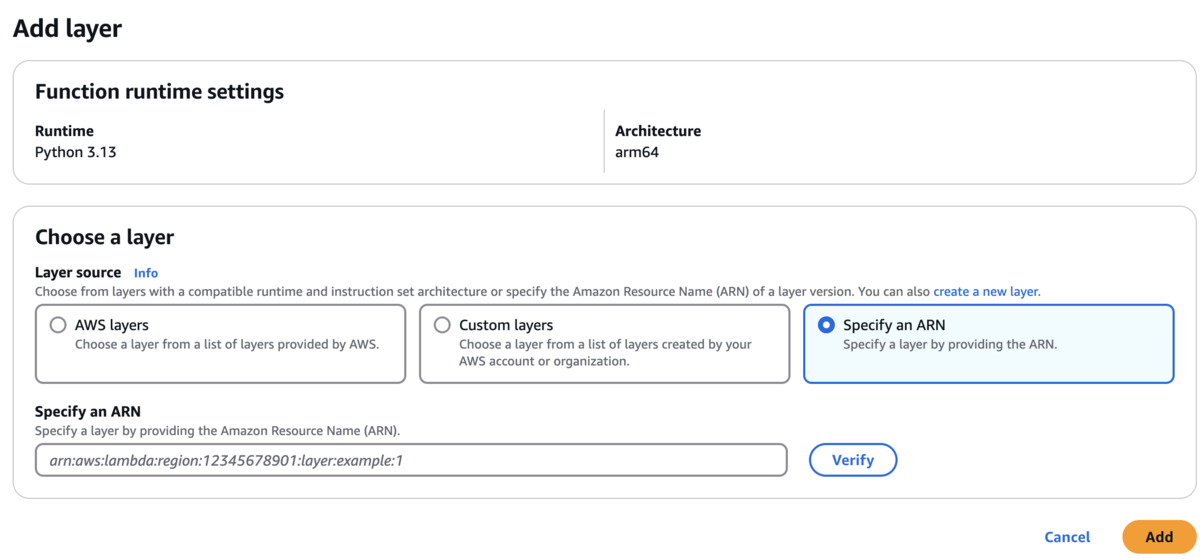
Task: Focus the layer ARN text input field
Action: click(x=411, y=460)
